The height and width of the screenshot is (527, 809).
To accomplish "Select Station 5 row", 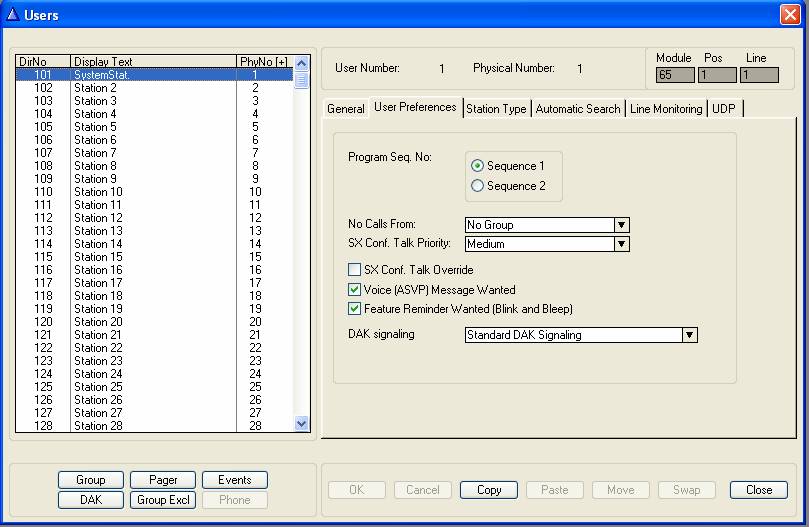I will pyautogui.click(x=154, y=126).
